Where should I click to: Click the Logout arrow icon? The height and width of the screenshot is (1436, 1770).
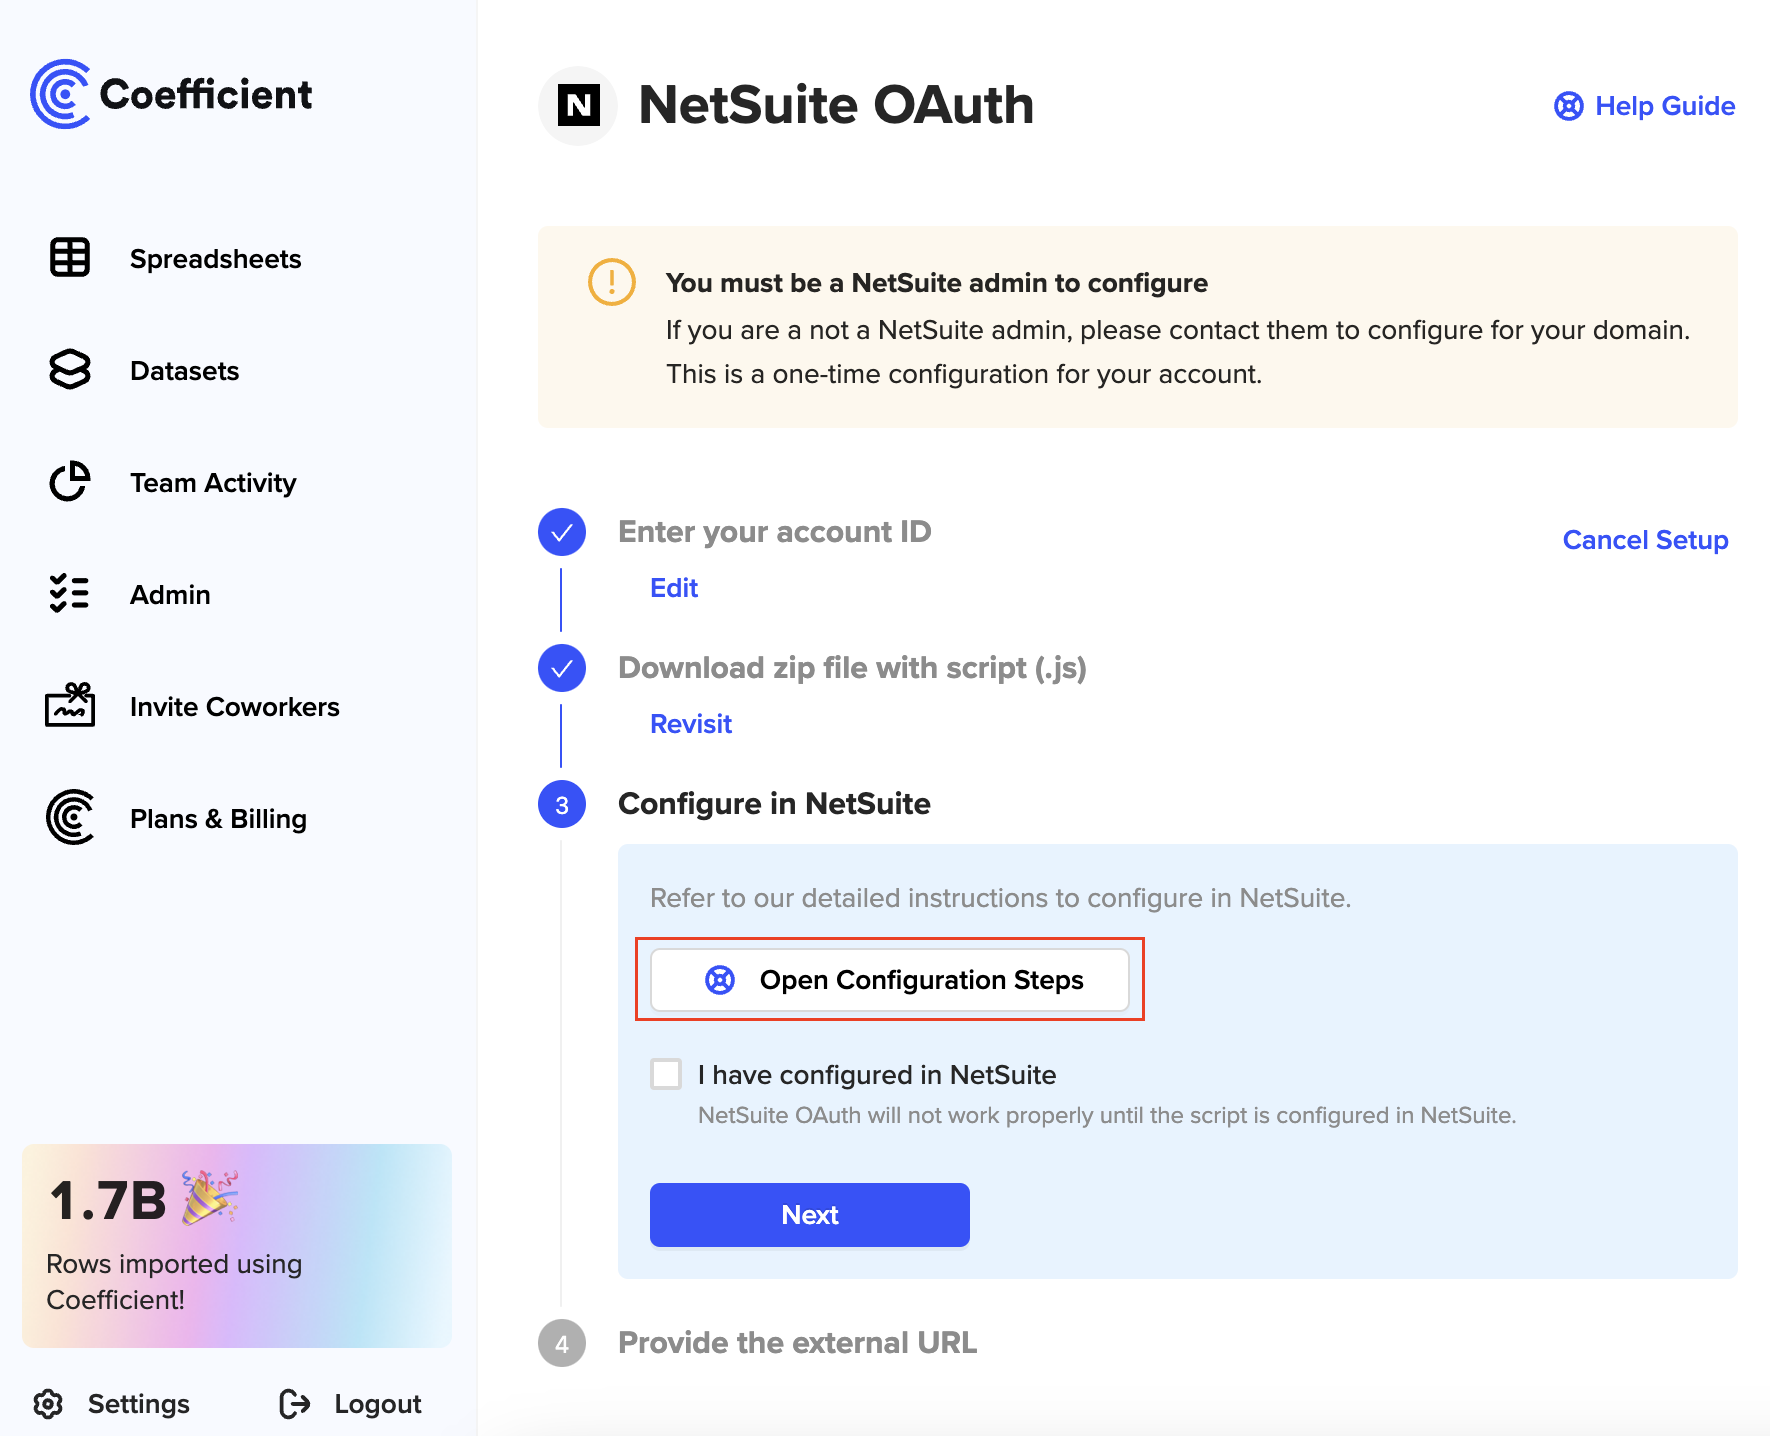295,1404
